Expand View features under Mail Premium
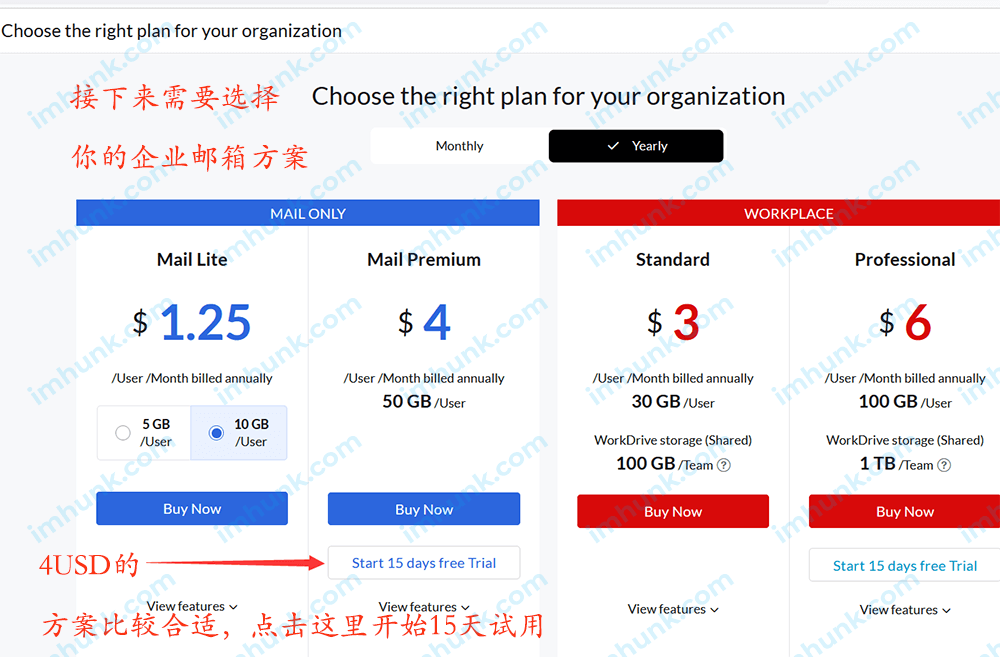The width and height of the screenshot is (1000, 657). [424, 607]
